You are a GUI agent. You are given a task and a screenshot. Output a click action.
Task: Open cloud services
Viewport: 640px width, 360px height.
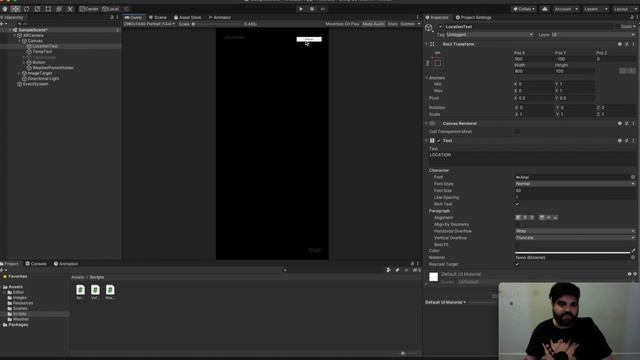click(x=545, y=9)
